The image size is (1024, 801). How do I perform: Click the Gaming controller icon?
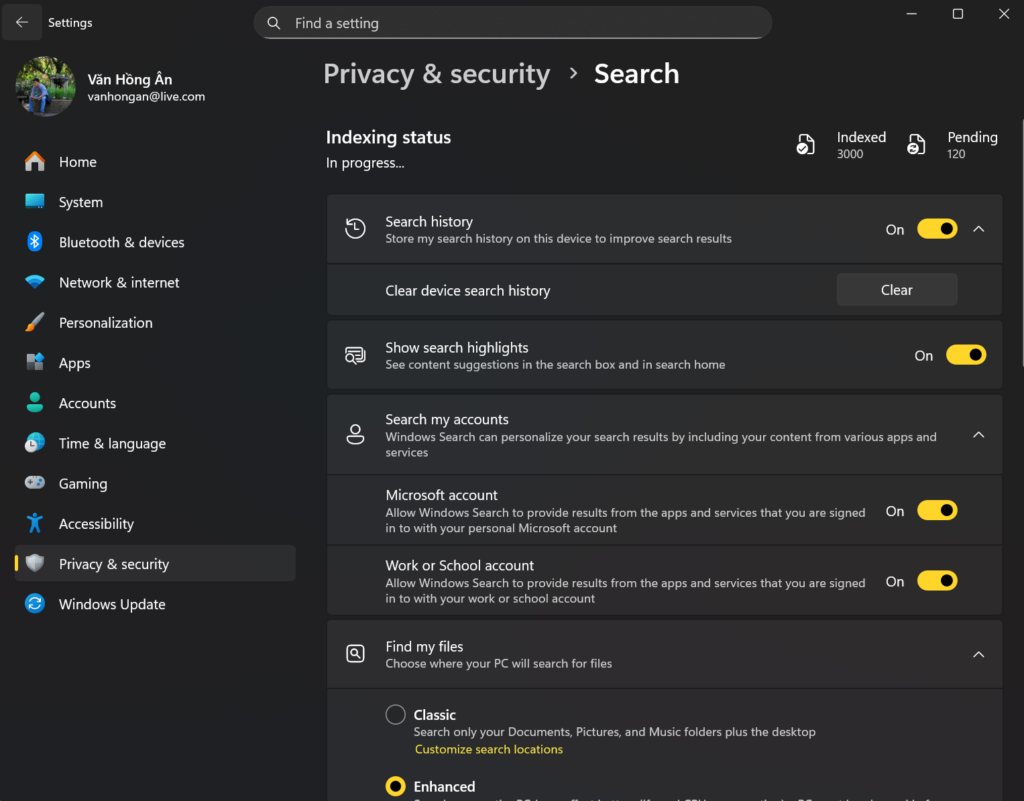point(35,483)
